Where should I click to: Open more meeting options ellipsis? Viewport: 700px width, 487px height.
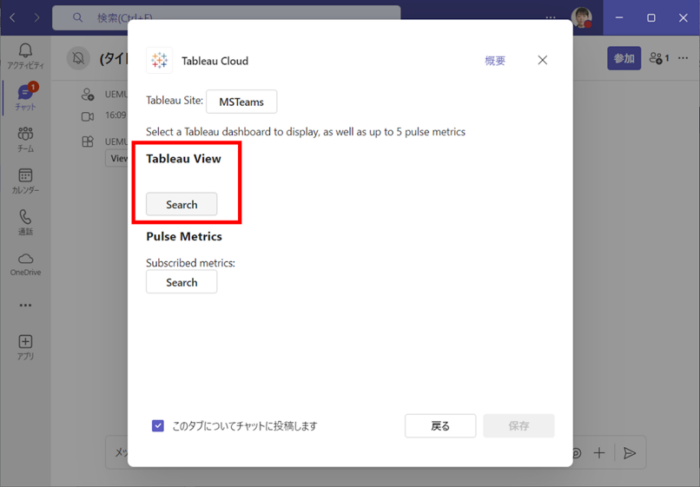683,58
